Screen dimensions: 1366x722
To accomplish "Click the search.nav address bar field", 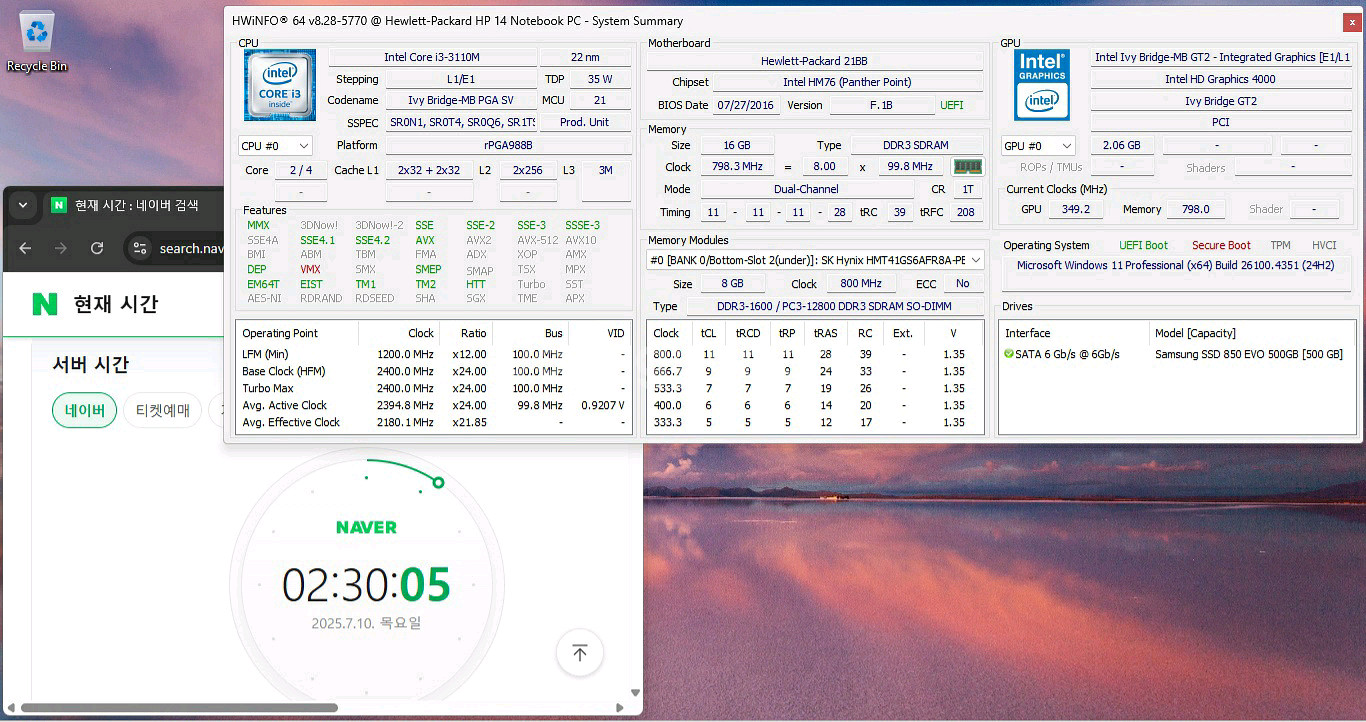I will (191, 248).
